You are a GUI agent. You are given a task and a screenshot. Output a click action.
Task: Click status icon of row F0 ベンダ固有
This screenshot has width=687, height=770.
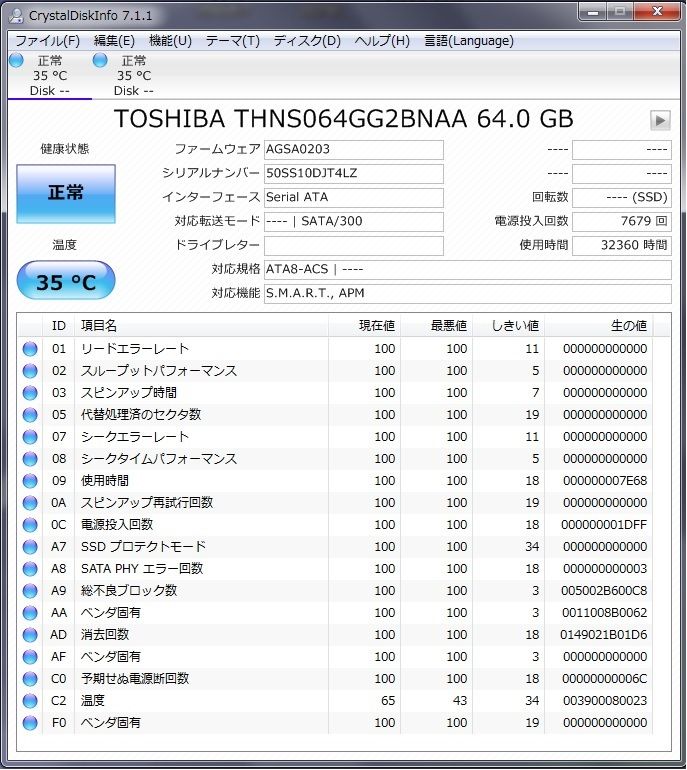(x=30, y=723)
